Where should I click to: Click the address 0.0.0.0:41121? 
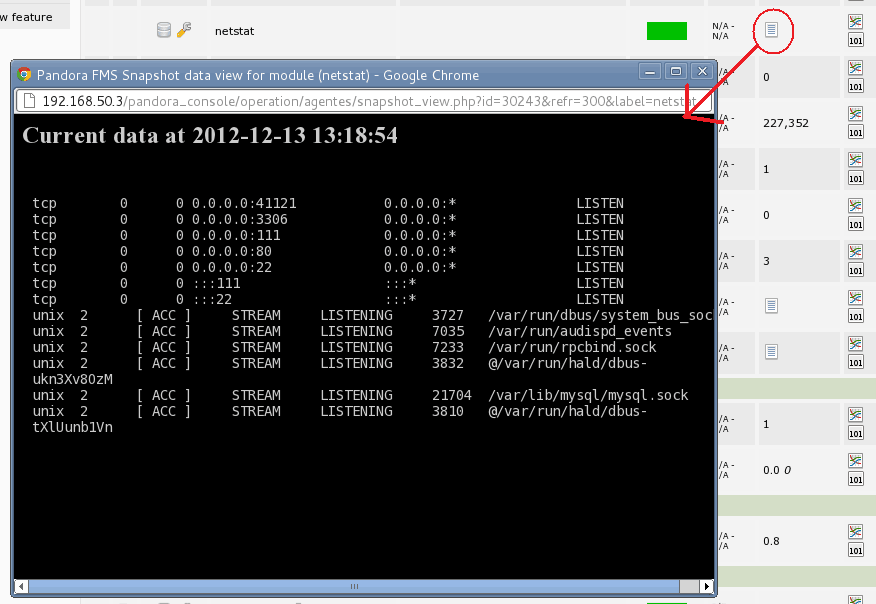[x=244, y=203]
